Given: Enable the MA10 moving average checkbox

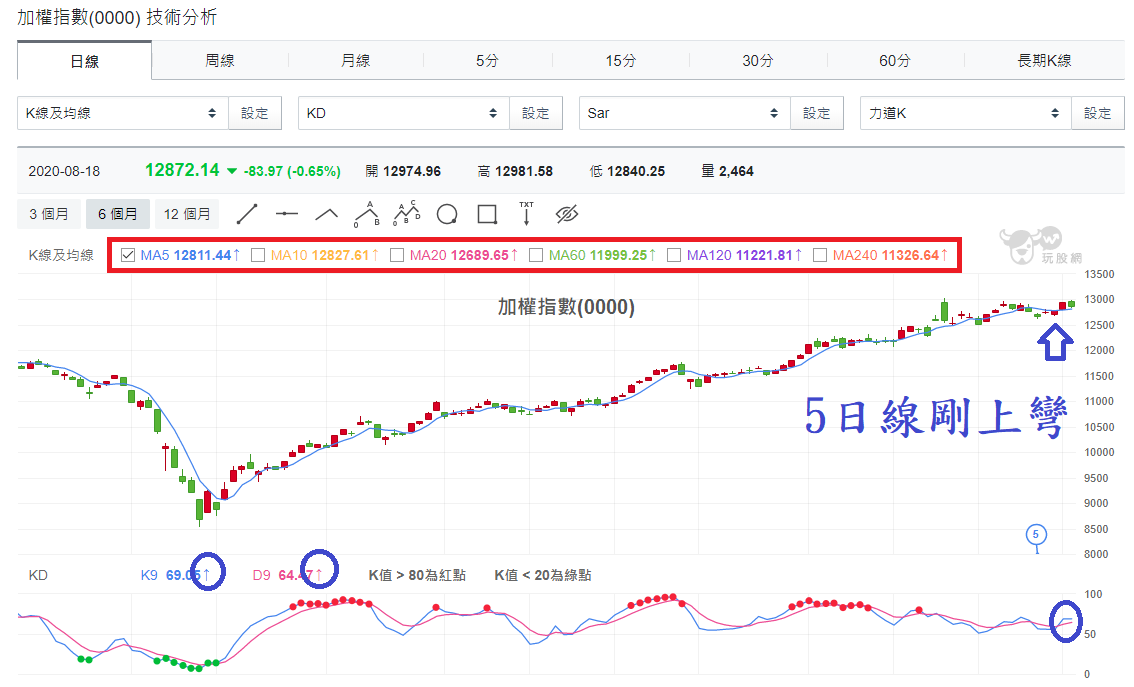Looking at the screenshot, I should pyautogui.click(x=258, y=255).
